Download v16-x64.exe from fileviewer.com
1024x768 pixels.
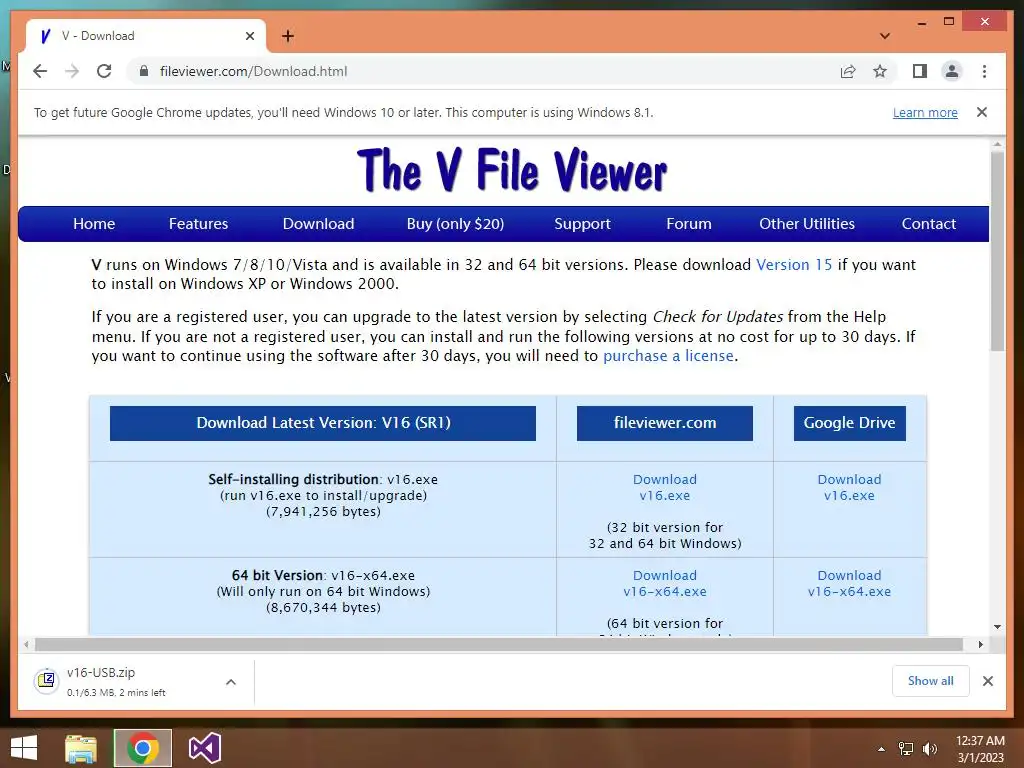(665, 583)
